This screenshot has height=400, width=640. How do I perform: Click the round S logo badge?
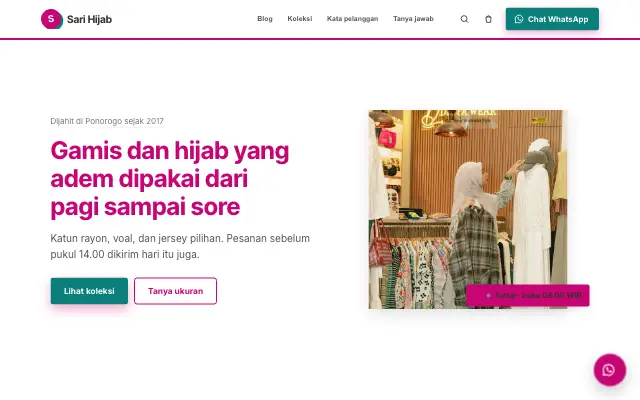tap(51, 19)
